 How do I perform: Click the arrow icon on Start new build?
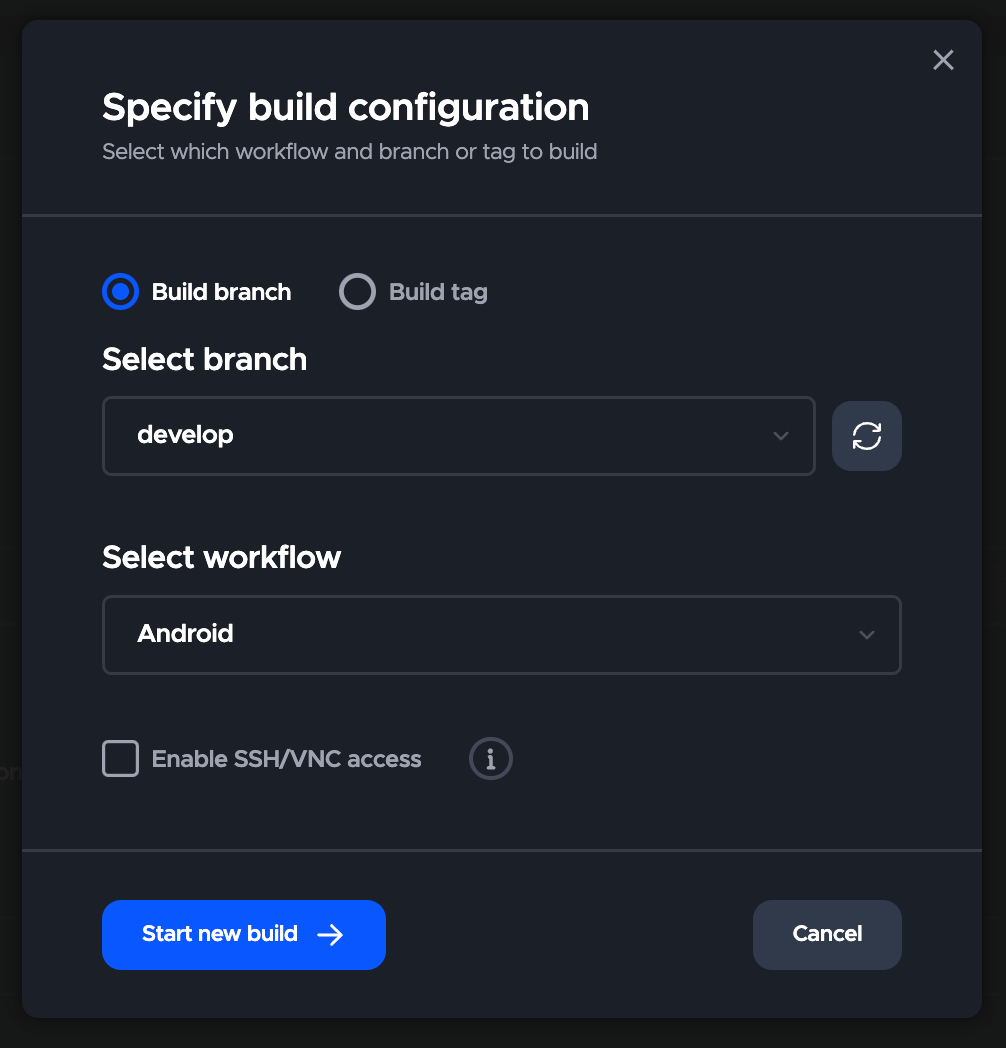pyautogui.click(x=330, y=934)
